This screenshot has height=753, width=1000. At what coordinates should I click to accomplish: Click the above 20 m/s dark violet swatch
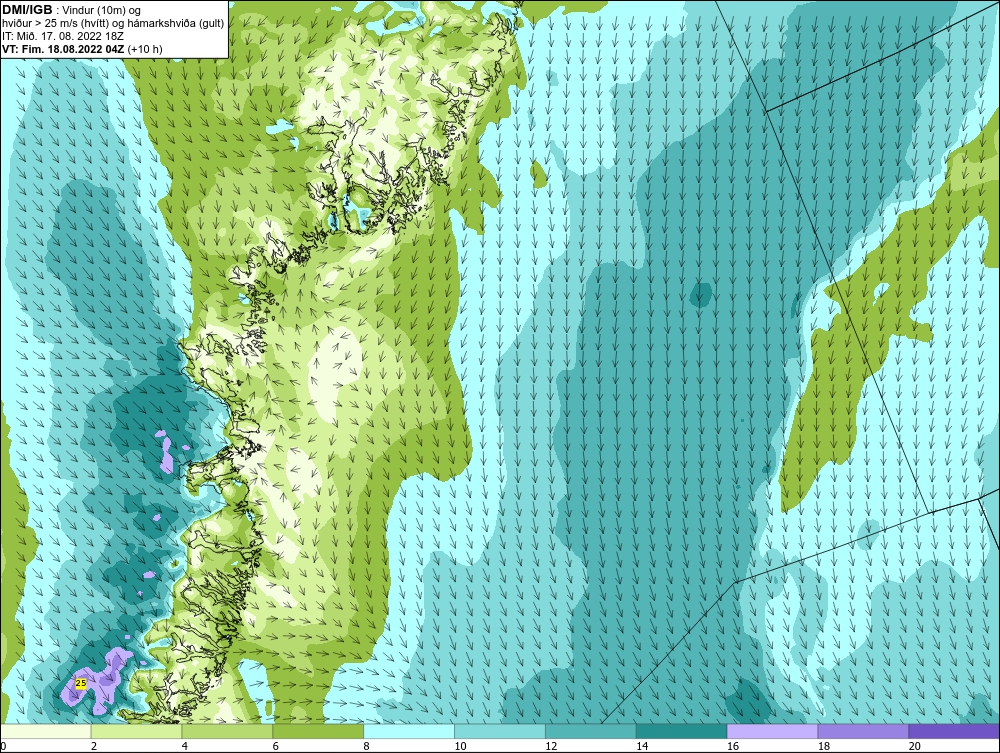(954, 731)
